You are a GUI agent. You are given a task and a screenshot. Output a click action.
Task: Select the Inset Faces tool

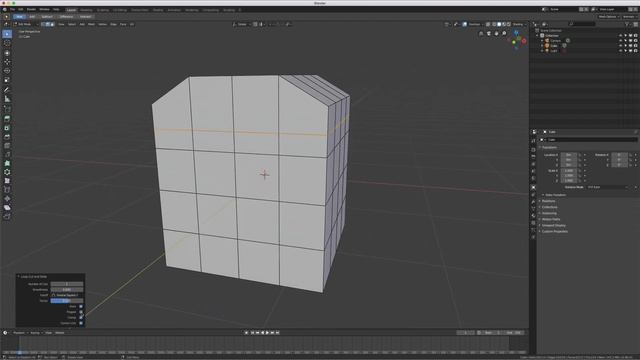click(7, 128)
